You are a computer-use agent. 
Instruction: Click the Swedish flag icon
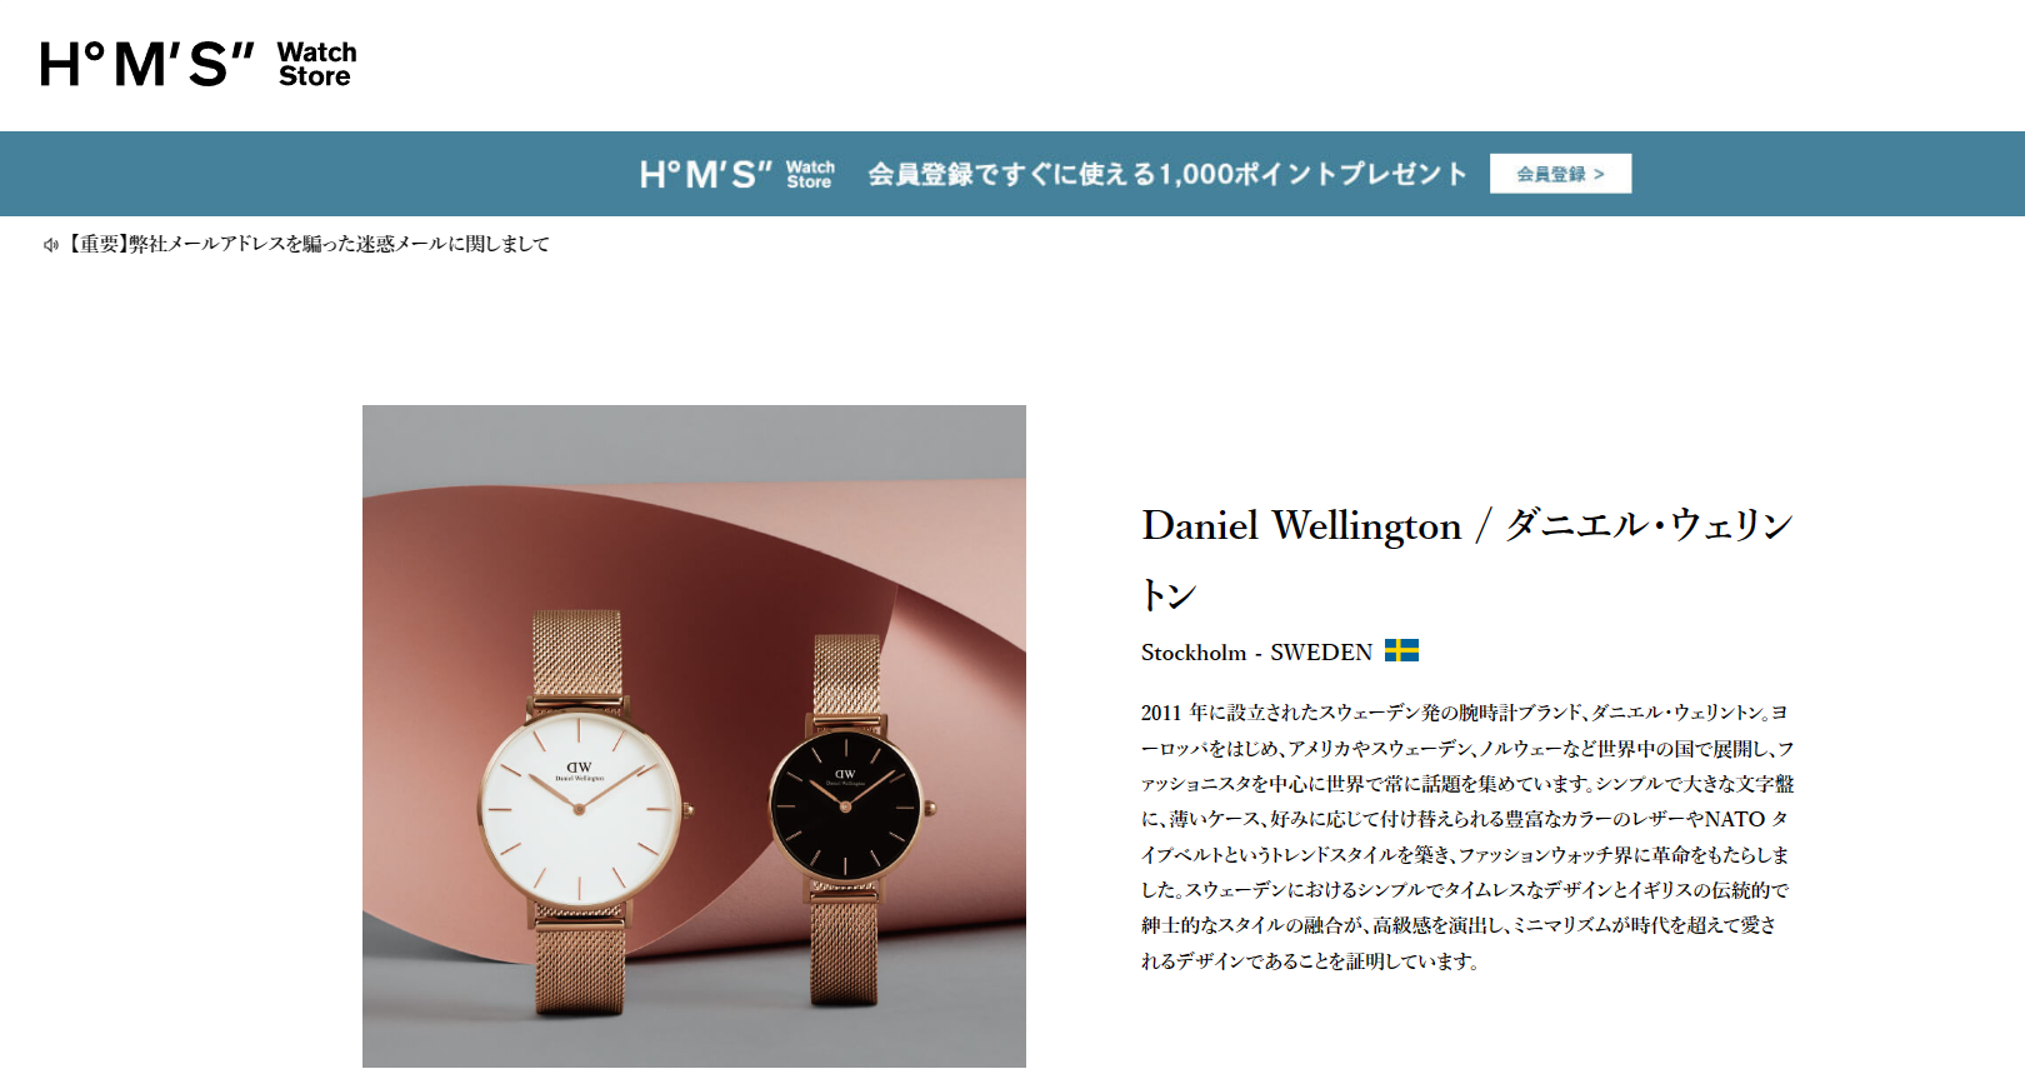[x=1401, y=651]
